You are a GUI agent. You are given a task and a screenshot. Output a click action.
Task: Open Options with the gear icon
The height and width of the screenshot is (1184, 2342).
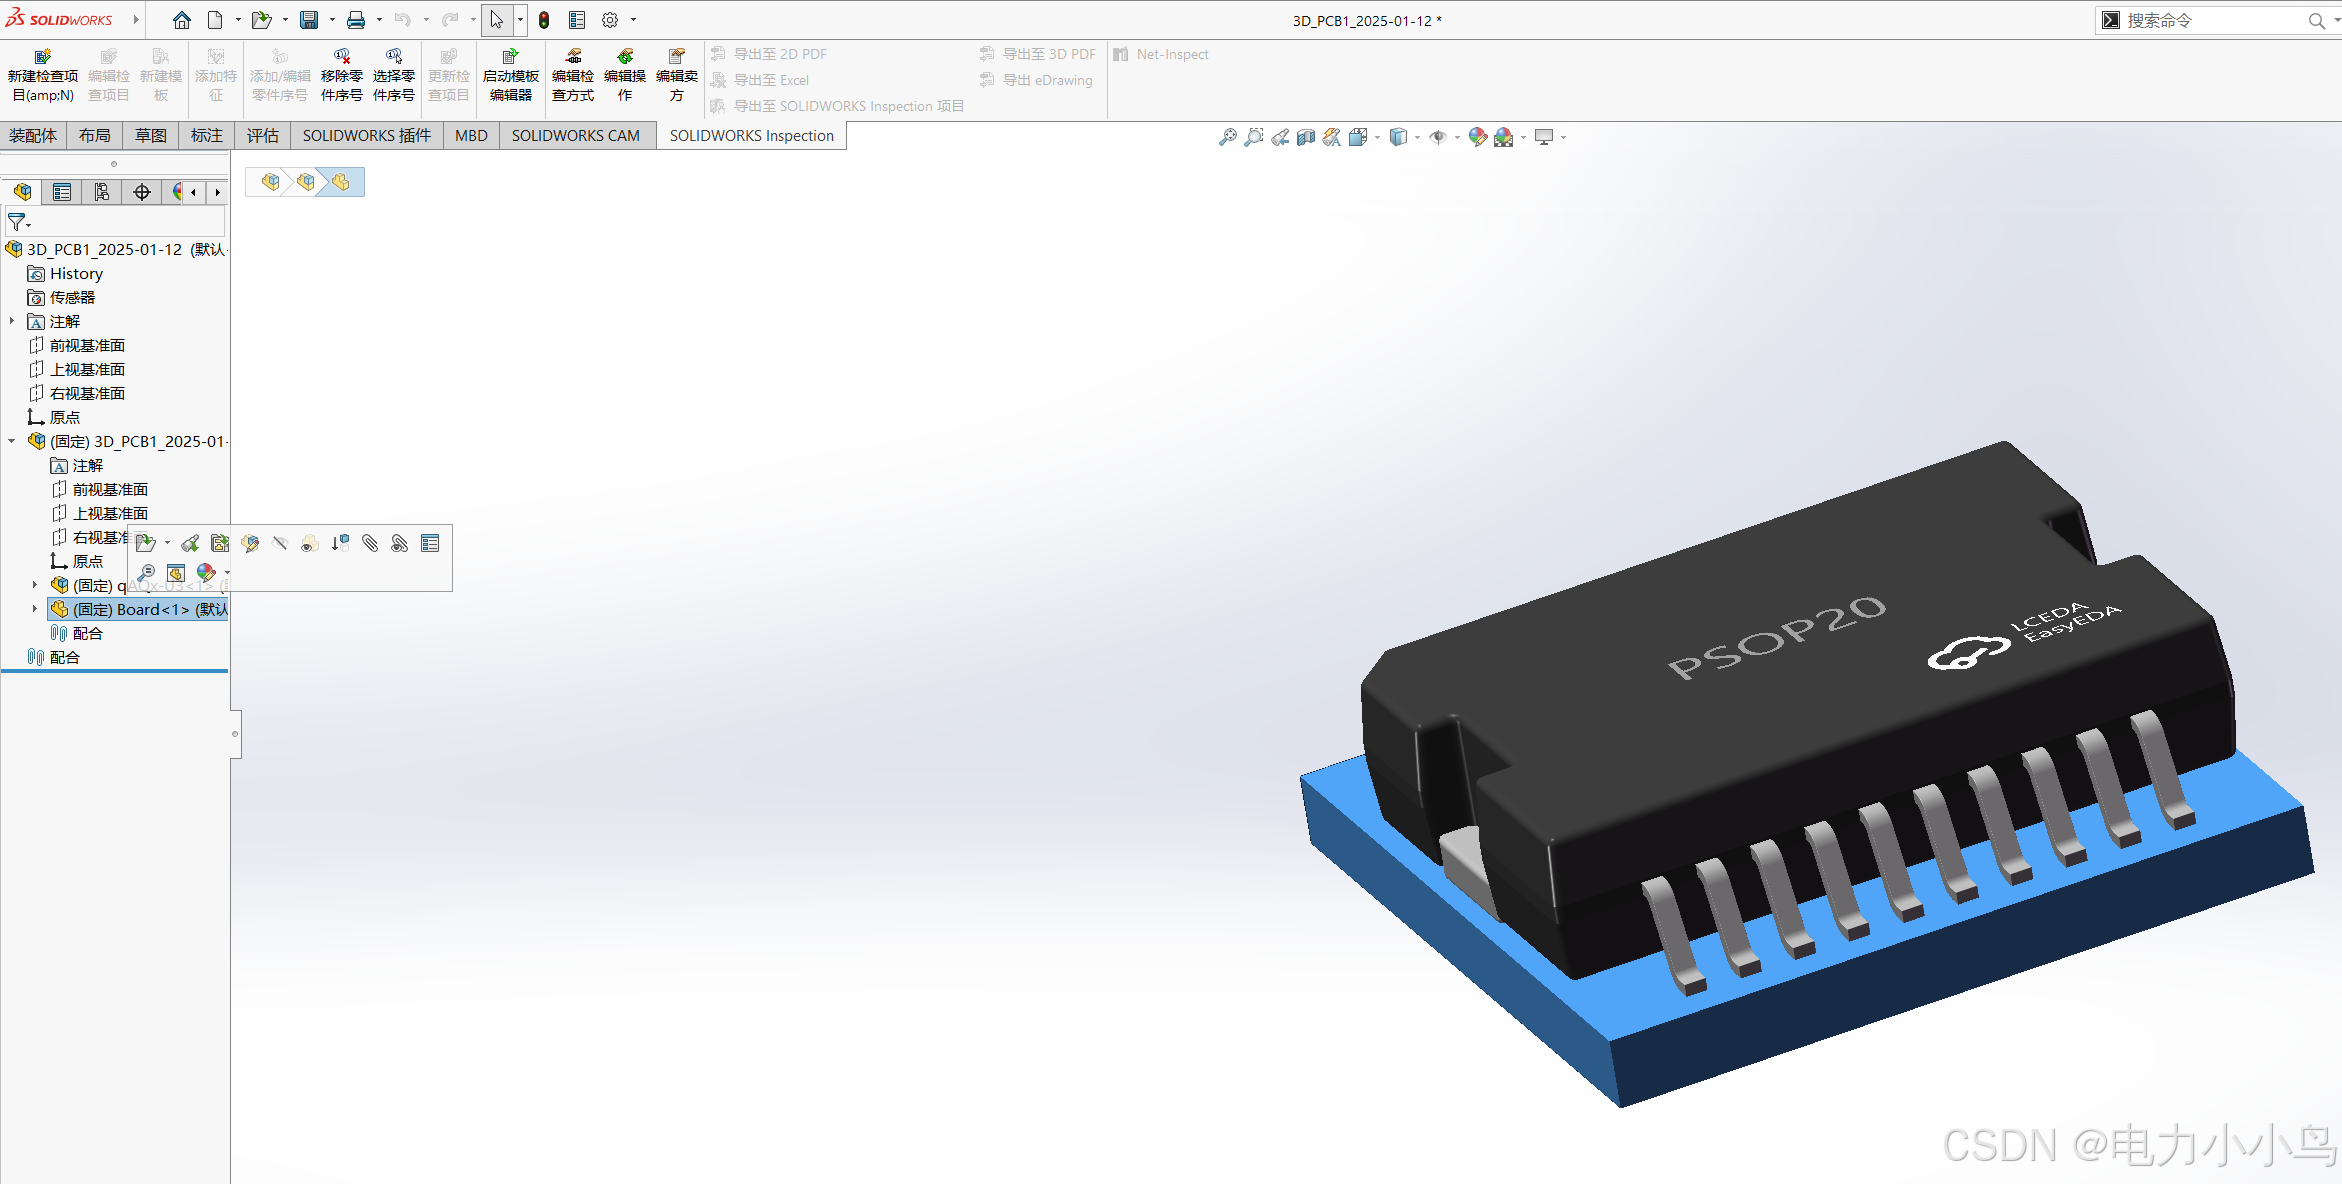tap(610, 20)
